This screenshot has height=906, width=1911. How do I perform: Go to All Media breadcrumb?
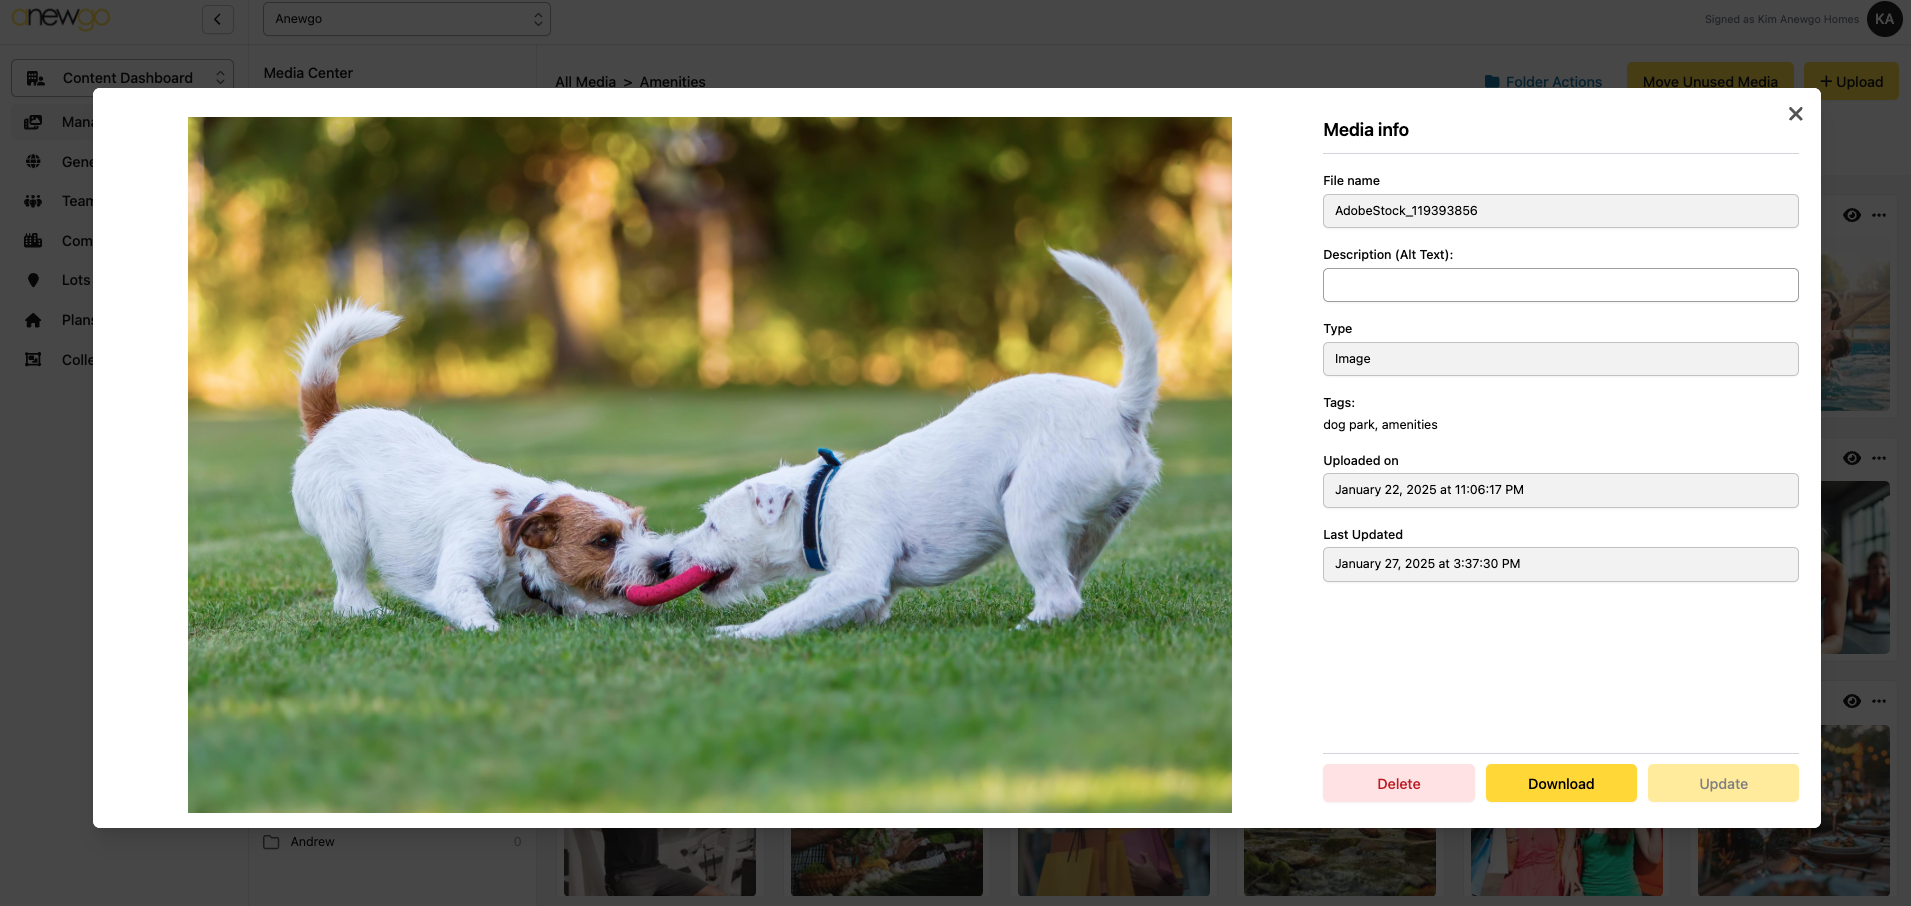tap(585, 82)
